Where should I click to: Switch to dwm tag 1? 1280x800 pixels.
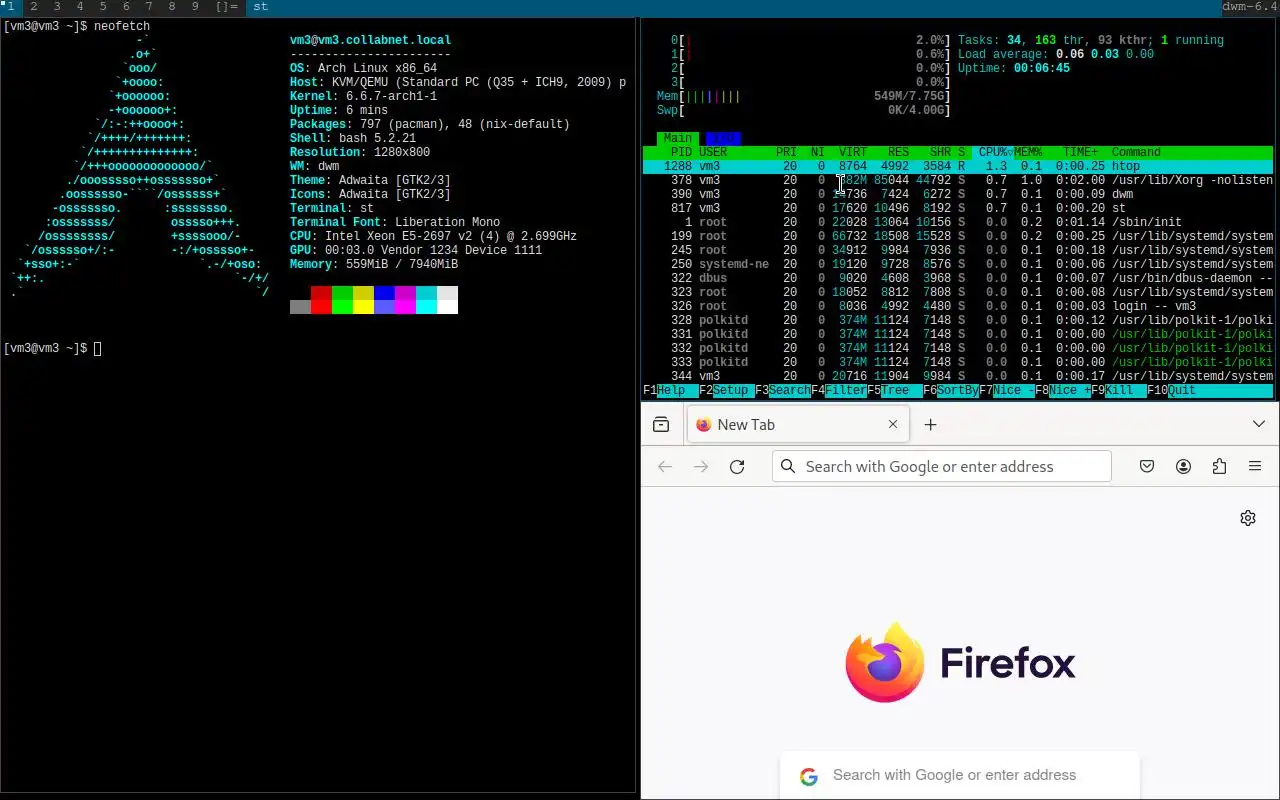point(10,7)
